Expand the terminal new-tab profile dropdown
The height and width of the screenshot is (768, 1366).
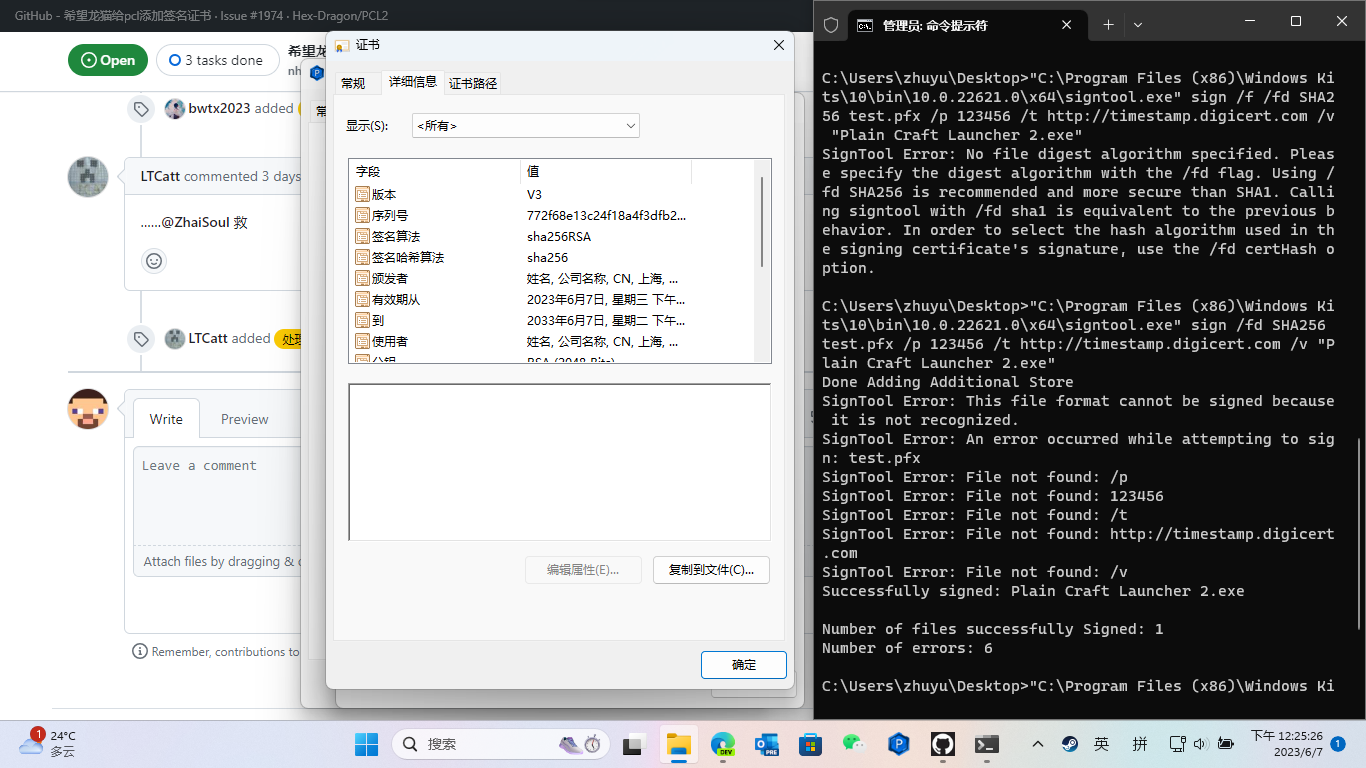(1138, 25)
